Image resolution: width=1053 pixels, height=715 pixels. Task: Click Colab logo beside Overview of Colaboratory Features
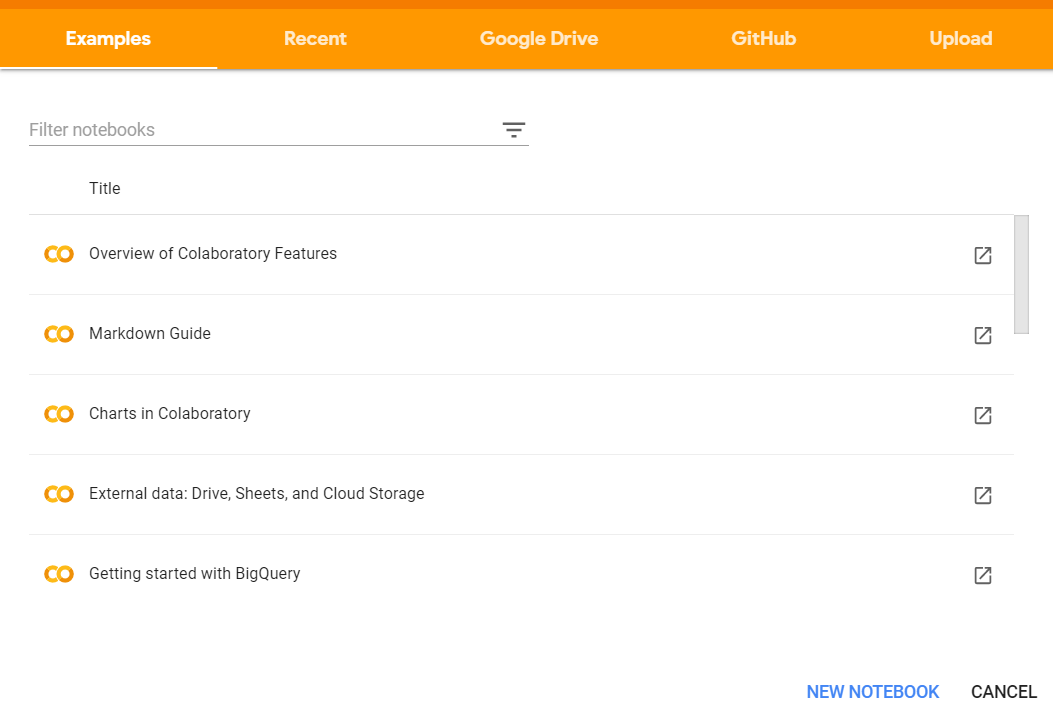59,254
